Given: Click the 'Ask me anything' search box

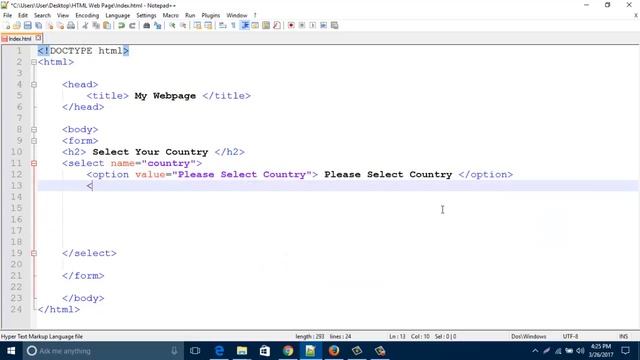Looking at the screenshot, I should tap(102, 351).
